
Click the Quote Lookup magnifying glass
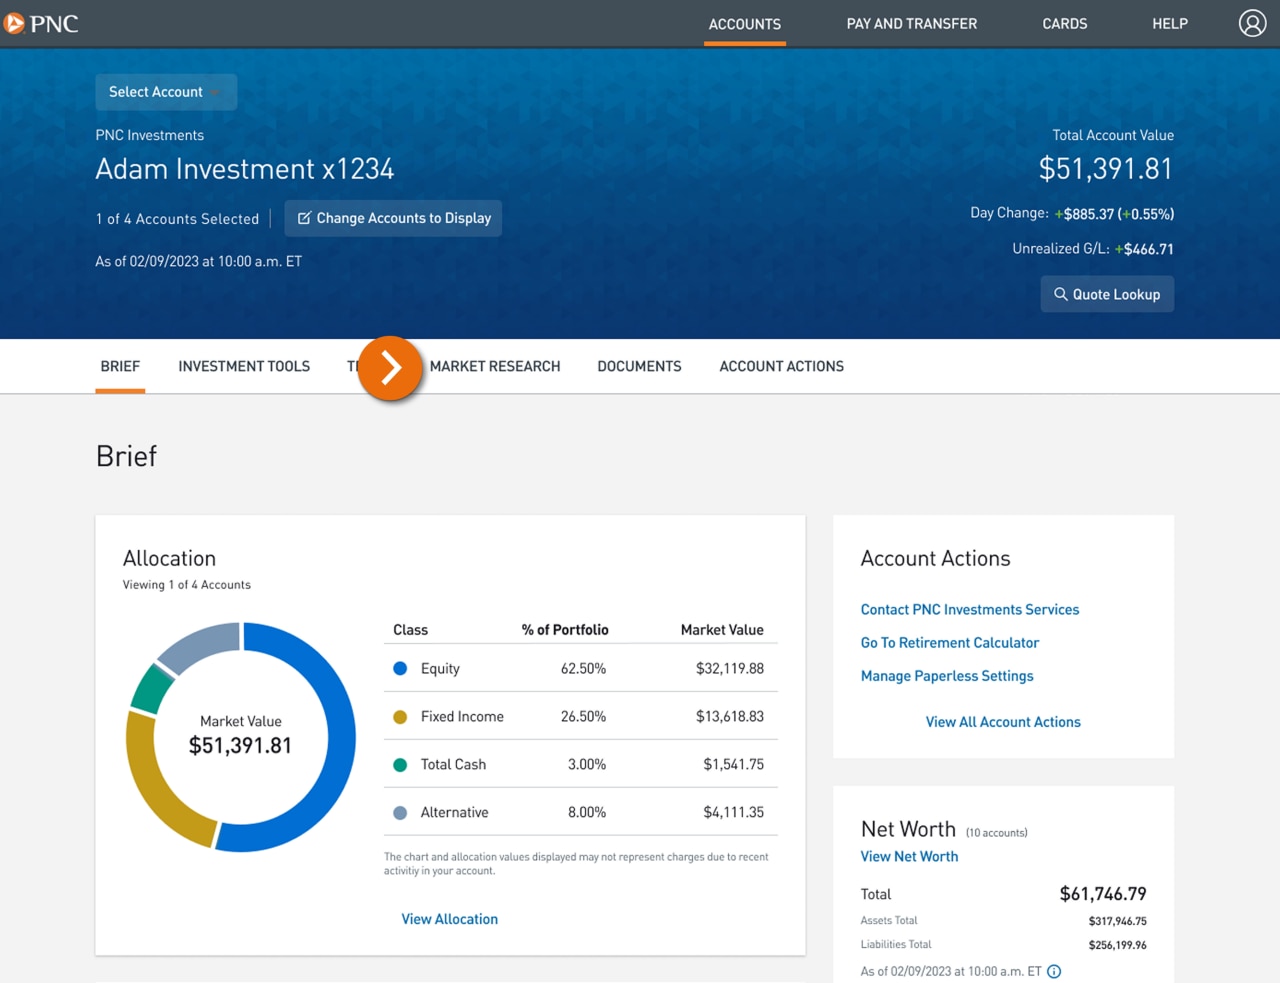[1062, 293]
